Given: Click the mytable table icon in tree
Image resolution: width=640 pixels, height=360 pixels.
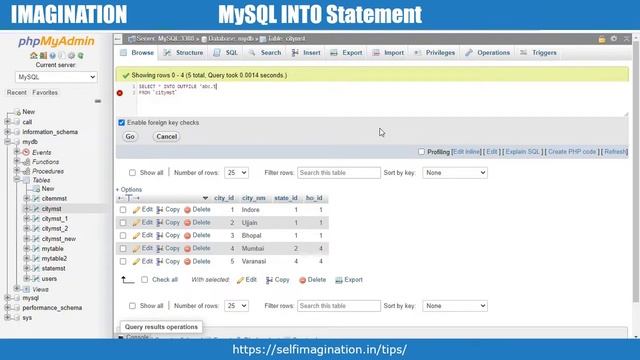Looking at the screenshot, I should [x=36, y=249].
